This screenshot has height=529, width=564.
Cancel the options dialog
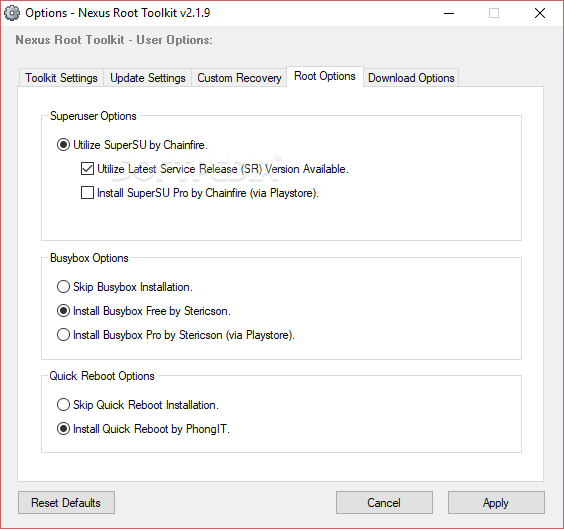[x=384, y=503]
